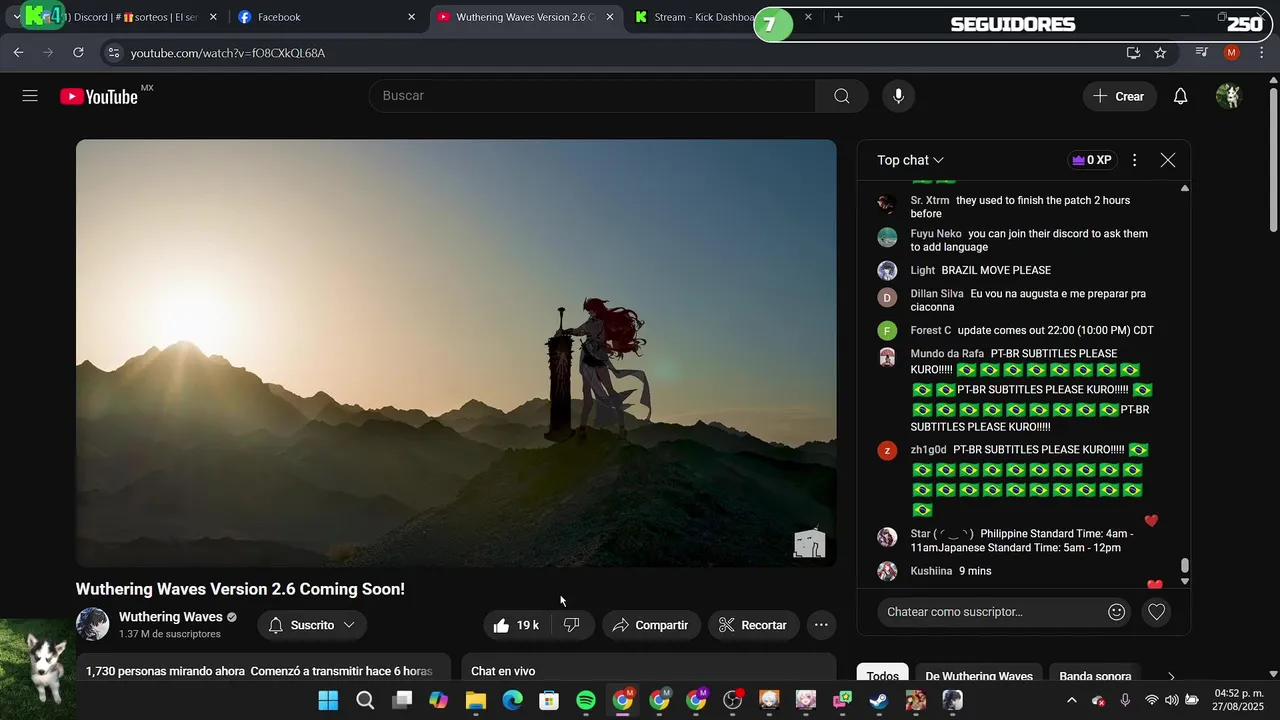The width and height of the screenshot is (1280, 720).
Task: Show hidden system tray icons
Action: click(1072, 701)
